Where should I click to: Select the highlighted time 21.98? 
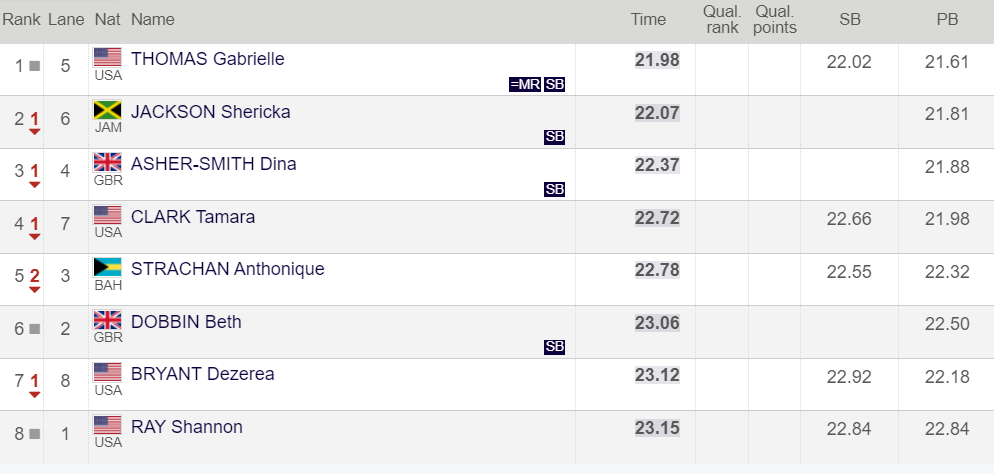tap(657, 60)
